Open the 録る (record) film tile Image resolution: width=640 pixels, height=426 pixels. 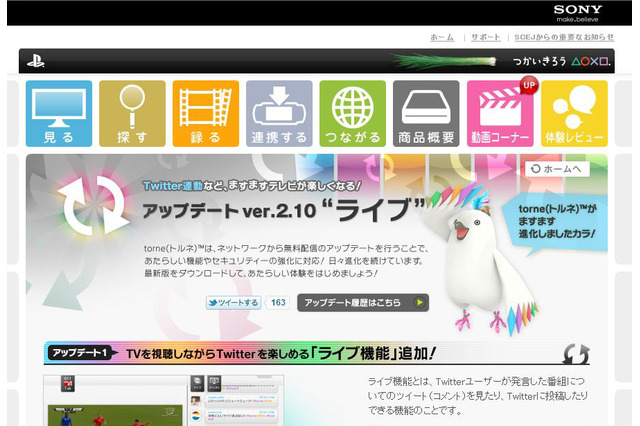point(206,113)
